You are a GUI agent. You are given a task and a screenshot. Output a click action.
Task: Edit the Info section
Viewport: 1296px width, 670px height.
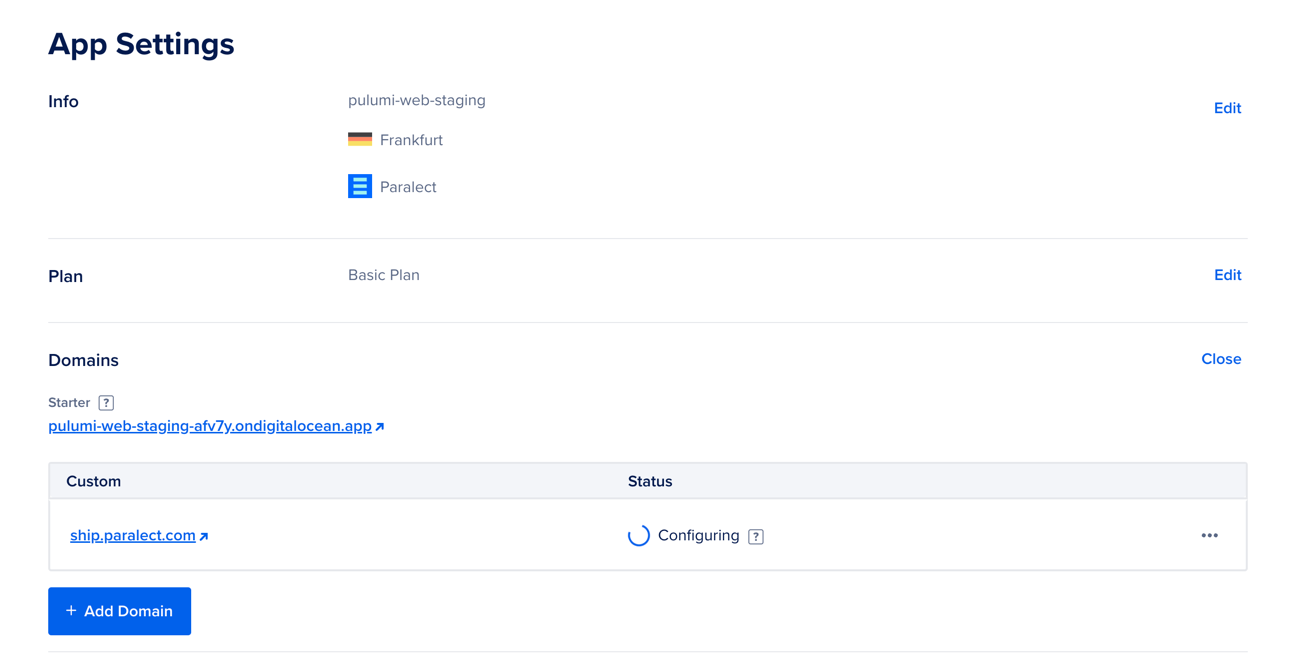click(1227, 108)
